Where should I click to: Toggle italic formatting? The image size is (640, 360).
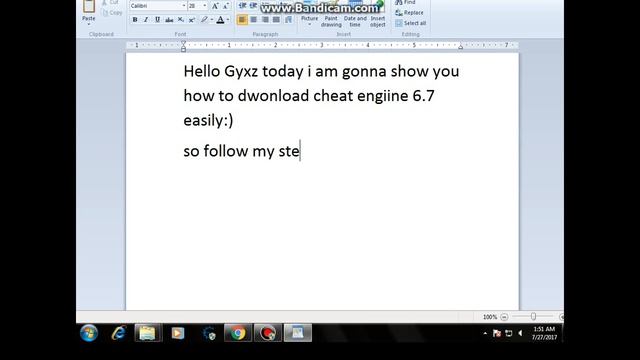pos(146,20)
